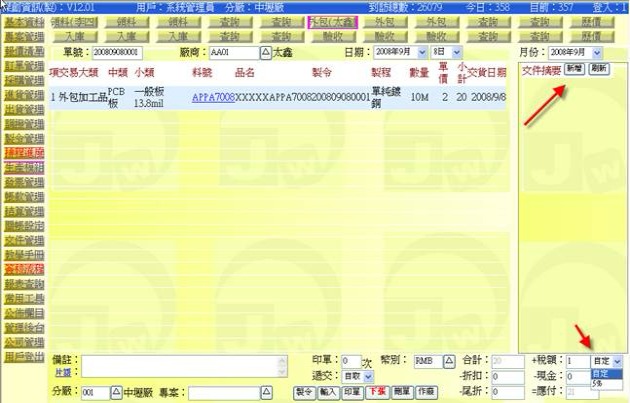This screenshot has width=630, height=403.
Task: Open the highlighted 外包(太鑫) tab
Action: 333,21
